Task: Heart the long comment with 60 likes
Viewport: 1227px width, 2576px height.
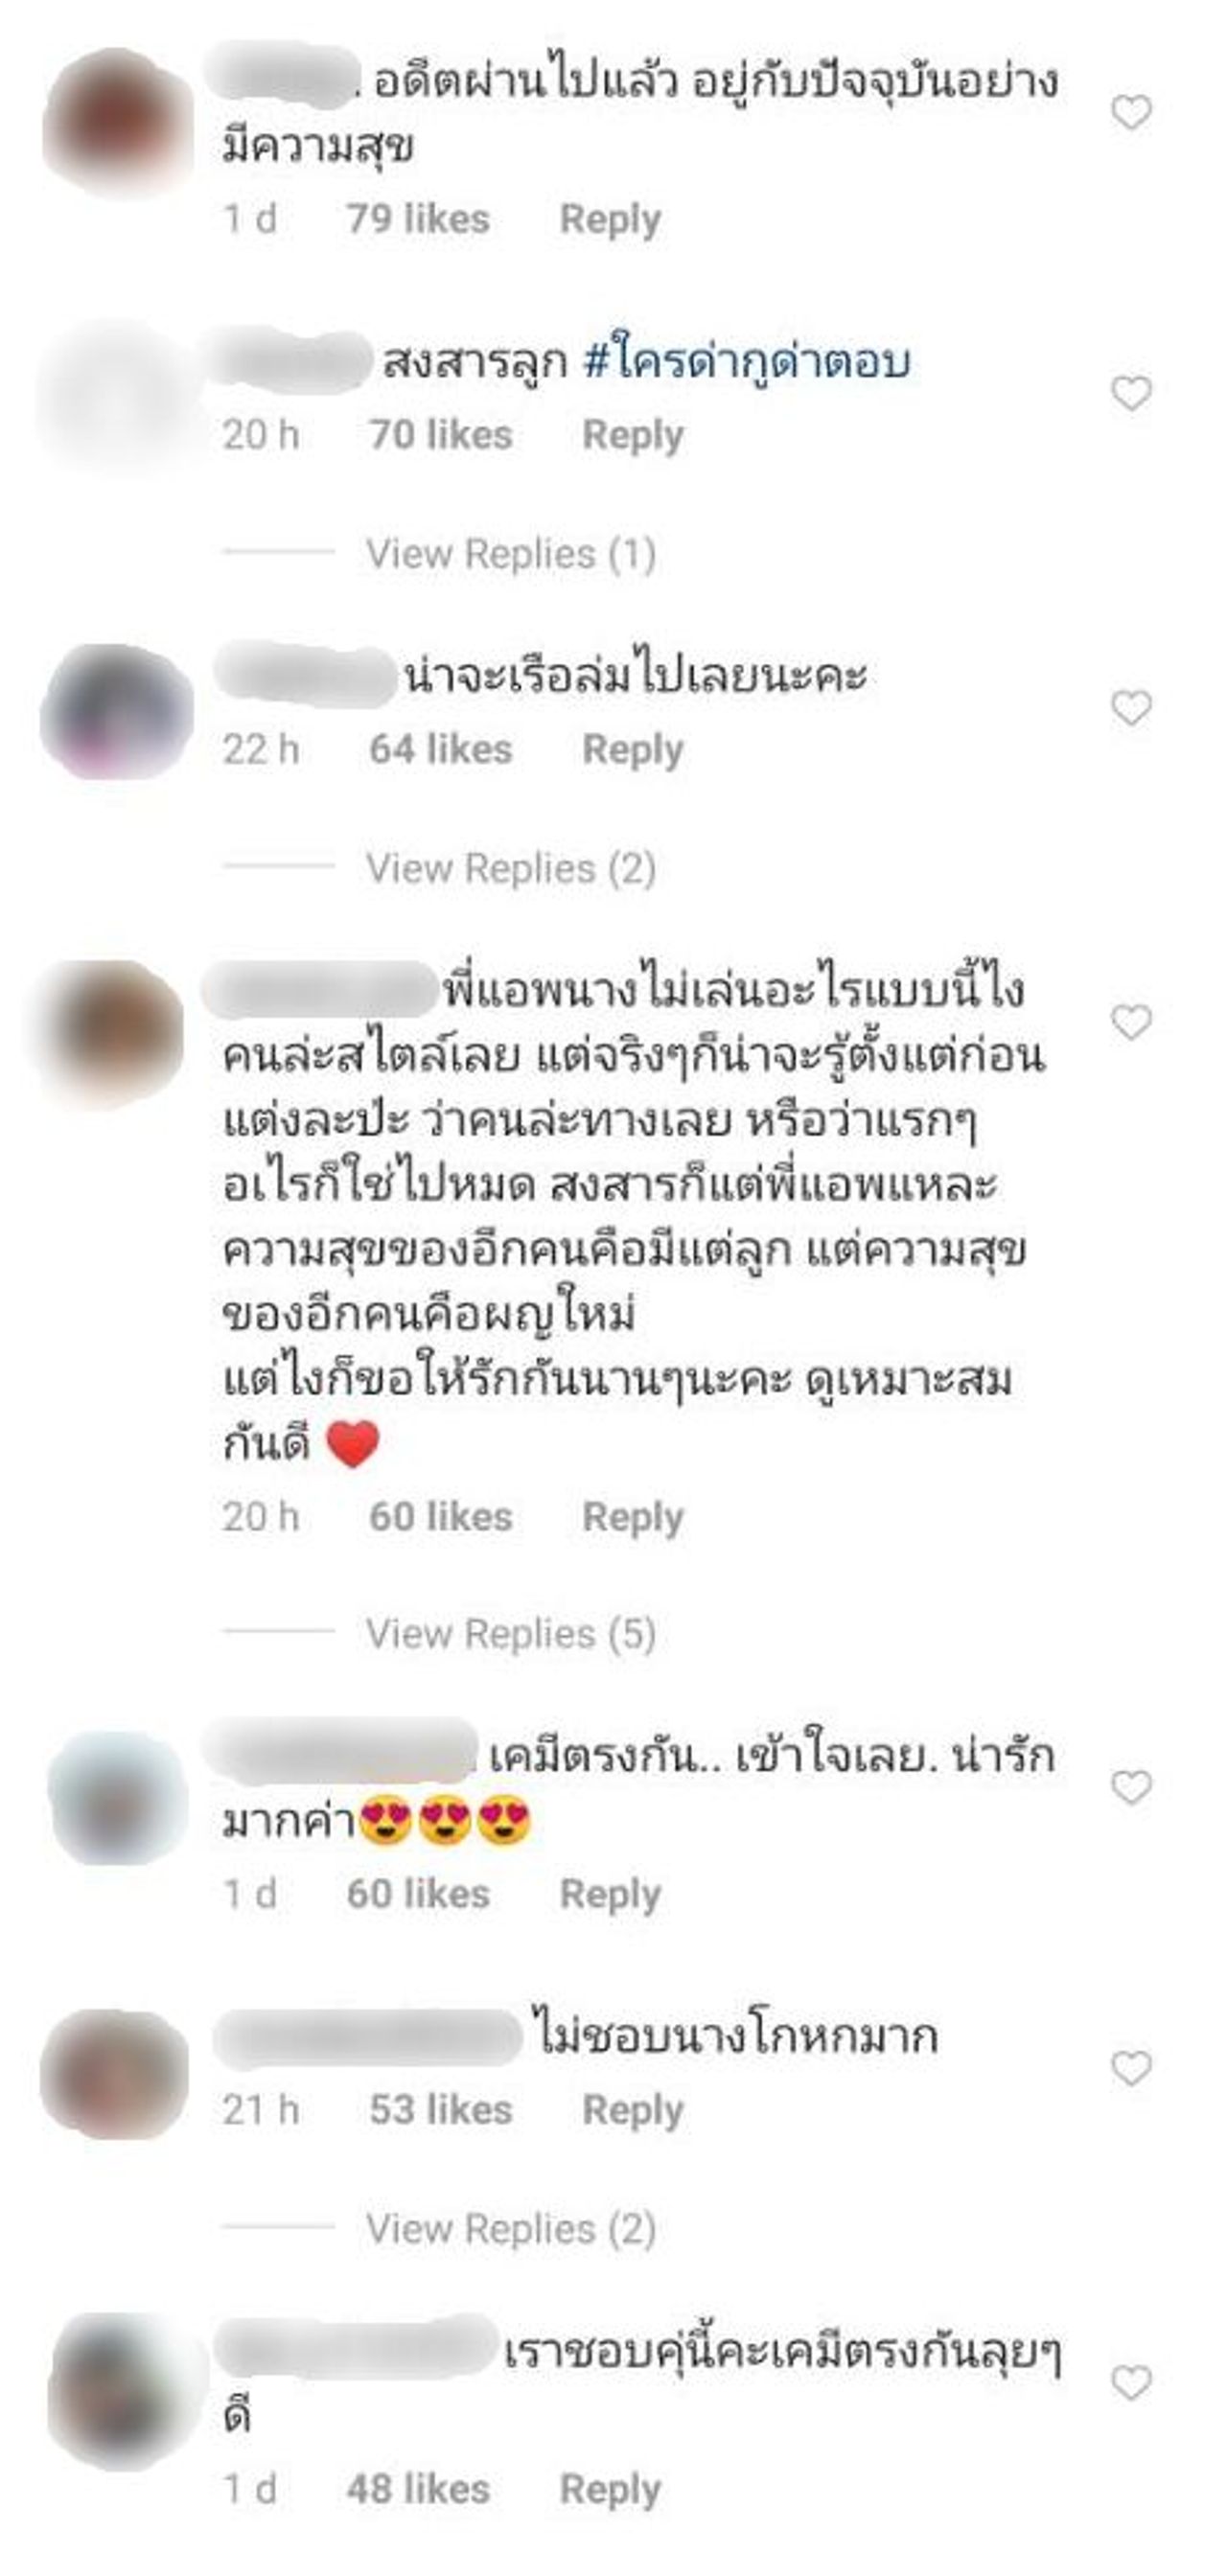Action: click(1131, 1022)
